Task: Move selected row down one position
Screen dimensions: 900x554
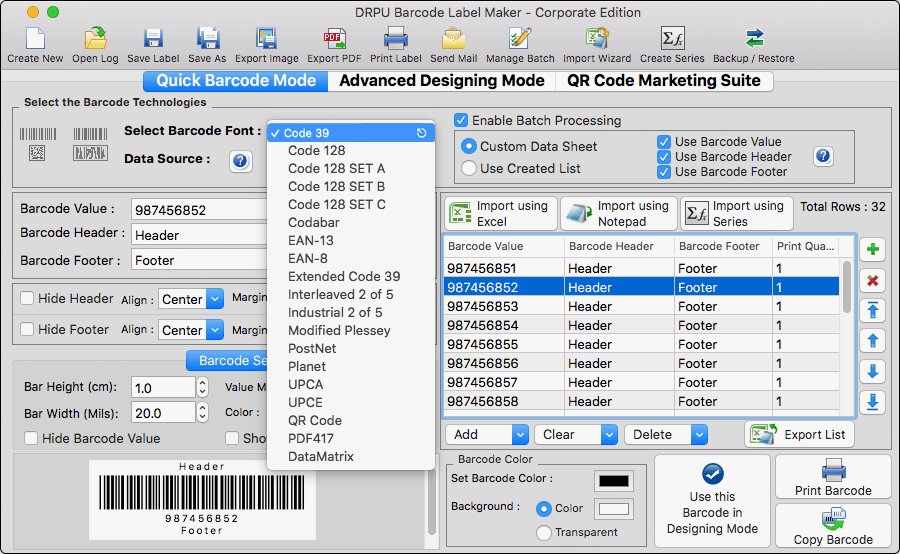Action: pyautogui.click(x=872, y=371)
